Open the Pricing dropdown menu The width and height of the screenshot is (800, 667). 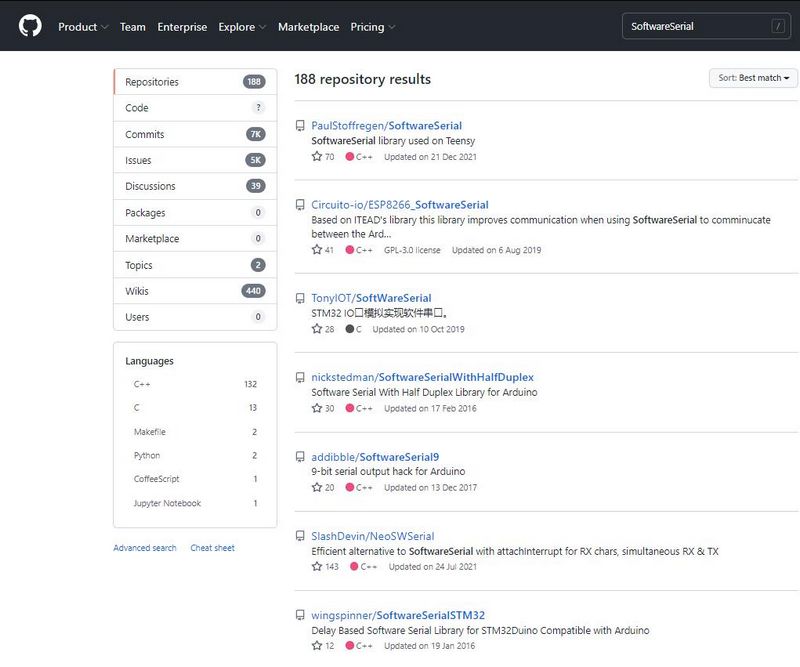[x=372, y=27]
